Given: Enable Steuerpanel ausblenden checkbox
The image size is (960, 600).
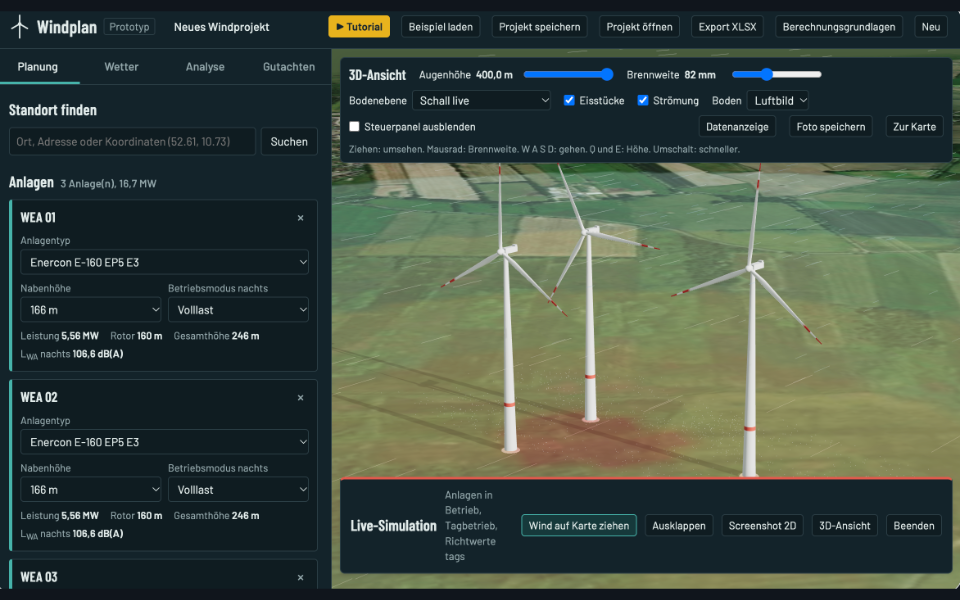Looking at the screenshot, I should coord(354,127).
